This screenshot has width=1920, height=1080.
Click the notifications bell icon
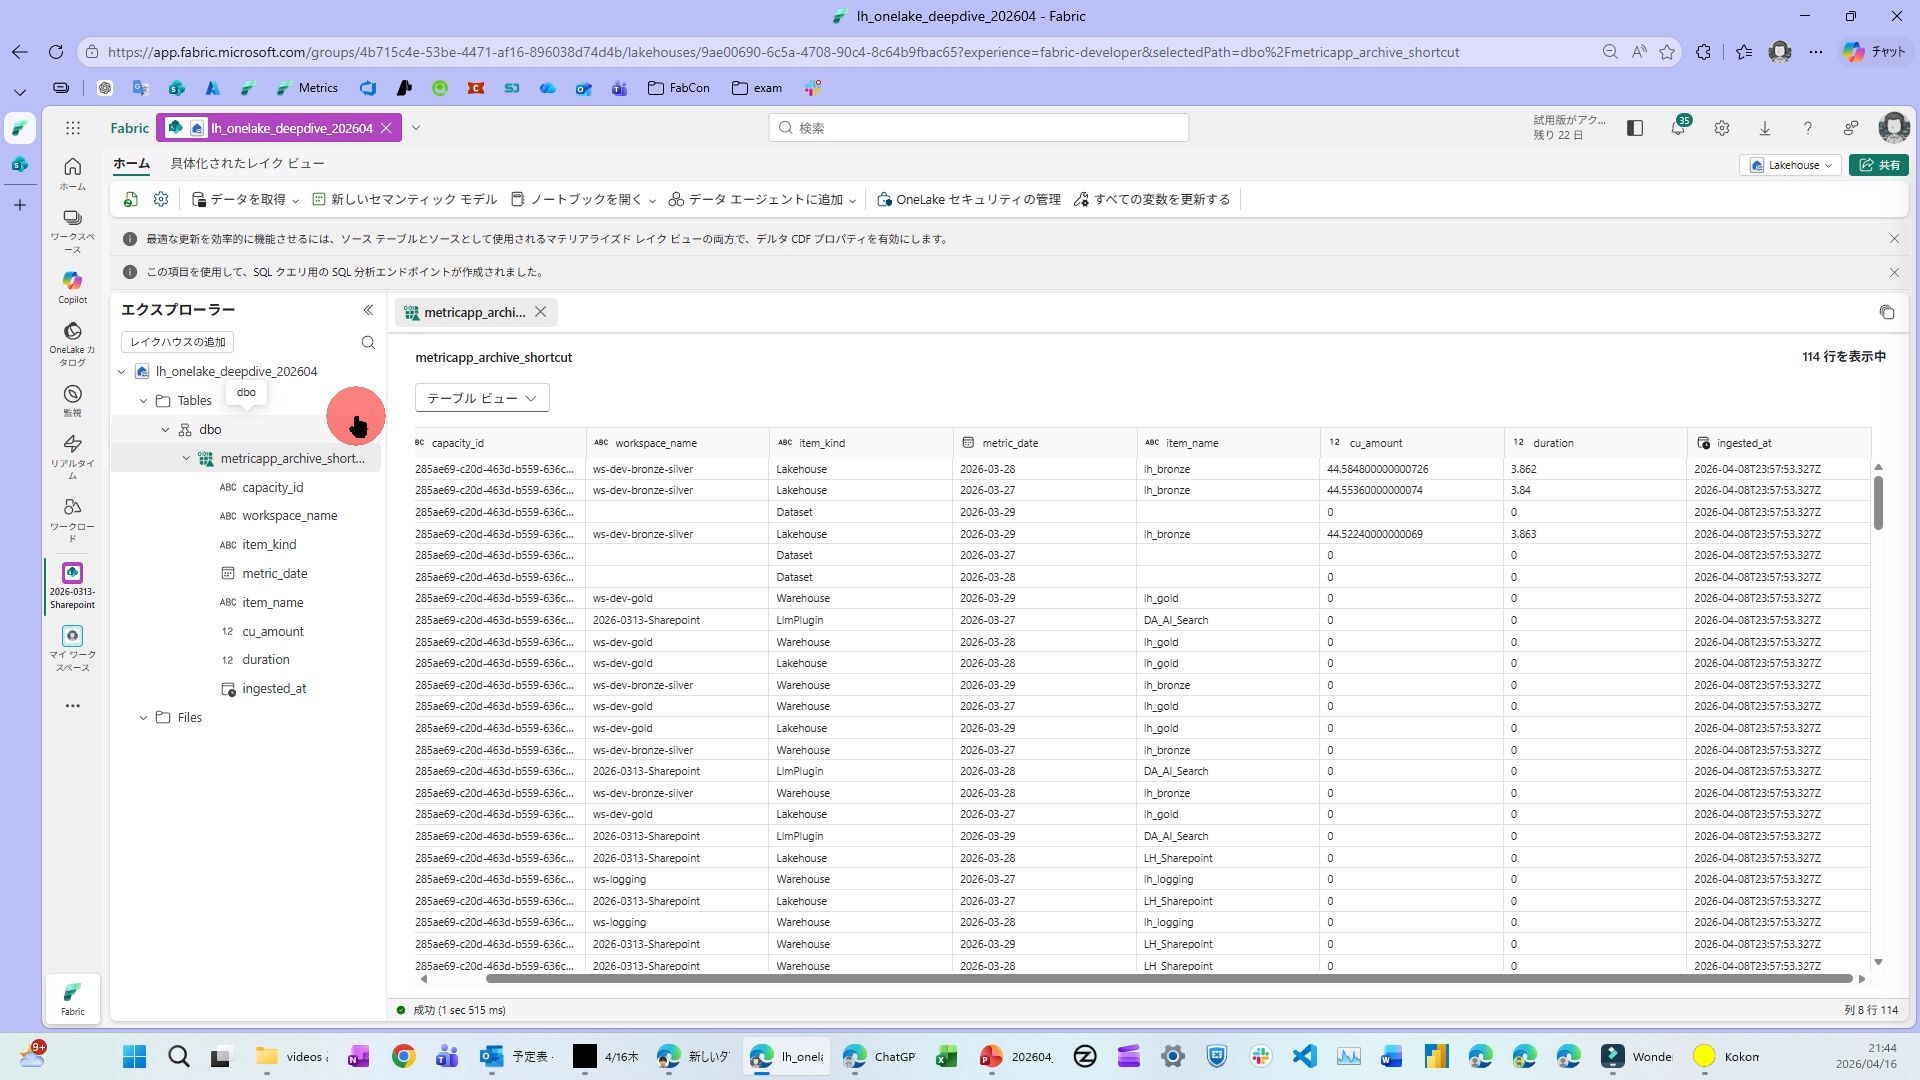[x=1677, y=128]
